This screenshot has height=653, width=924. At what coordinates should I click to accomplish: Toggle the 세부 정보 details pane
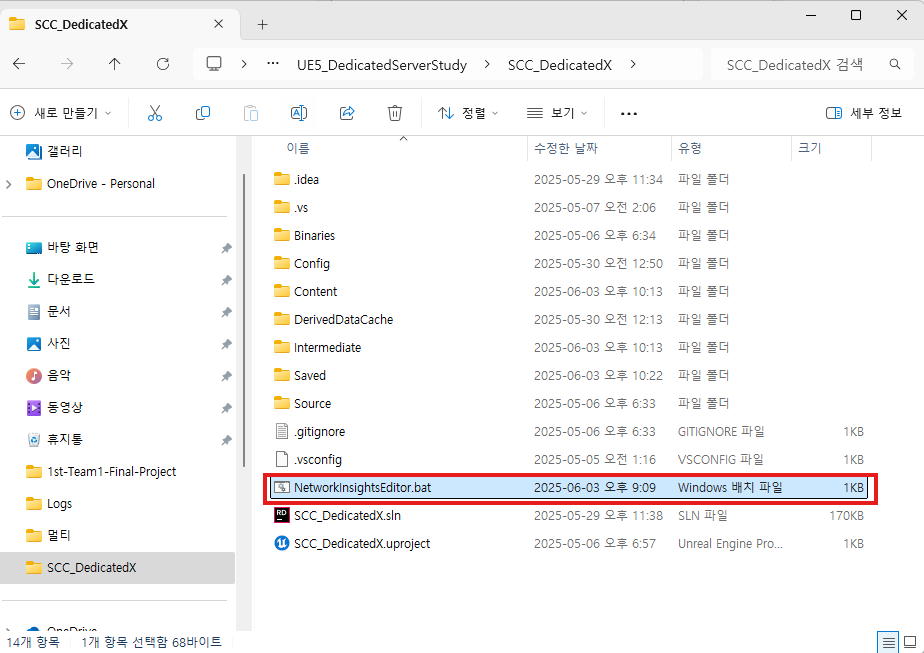864,113
